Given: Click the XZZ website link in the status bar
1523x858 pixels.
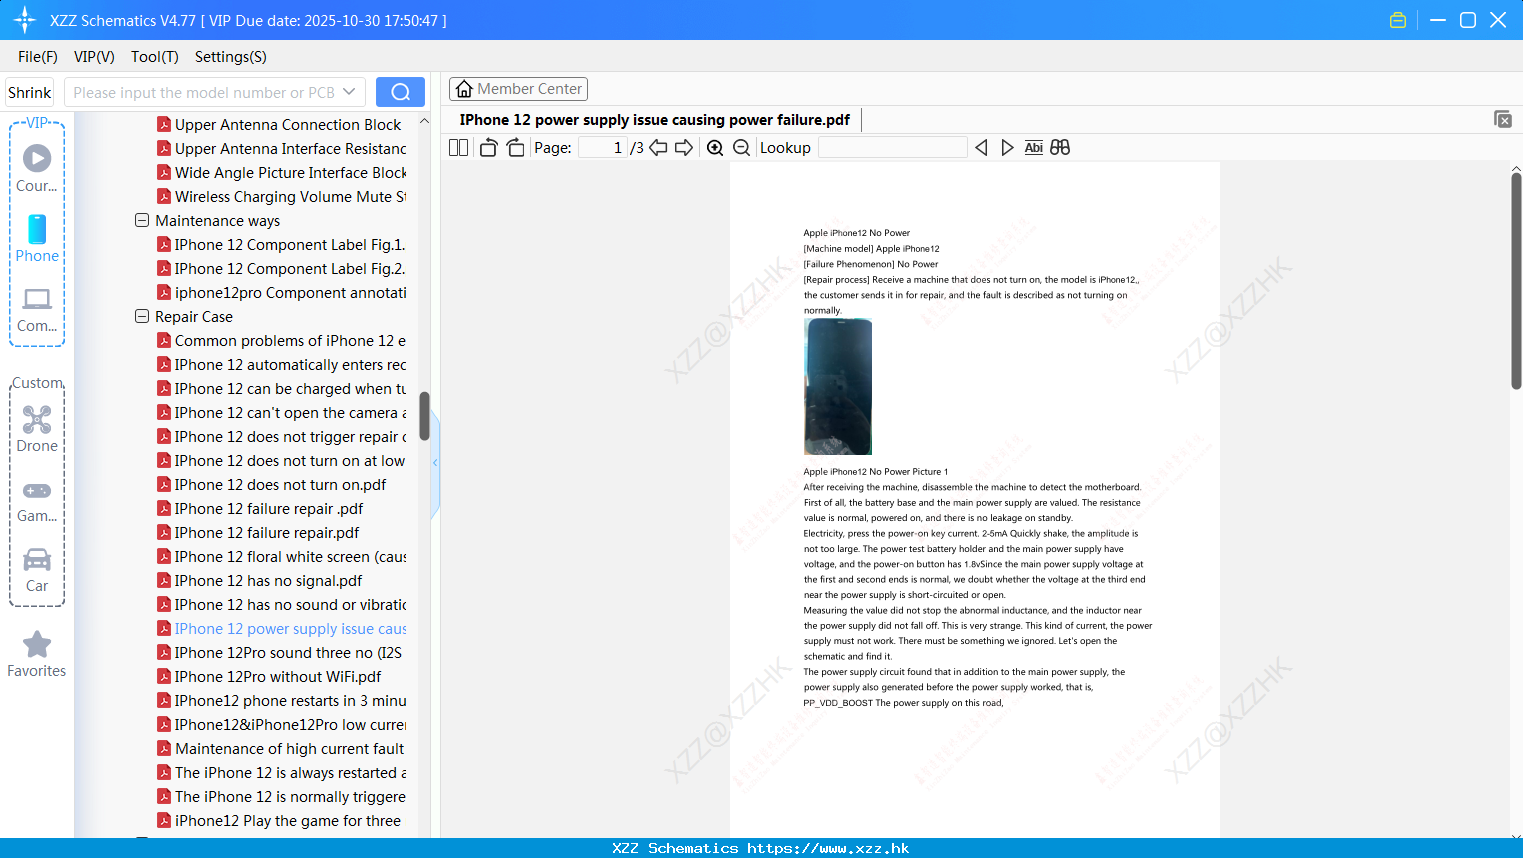Looking at the screenshot, I should (829, 848).
